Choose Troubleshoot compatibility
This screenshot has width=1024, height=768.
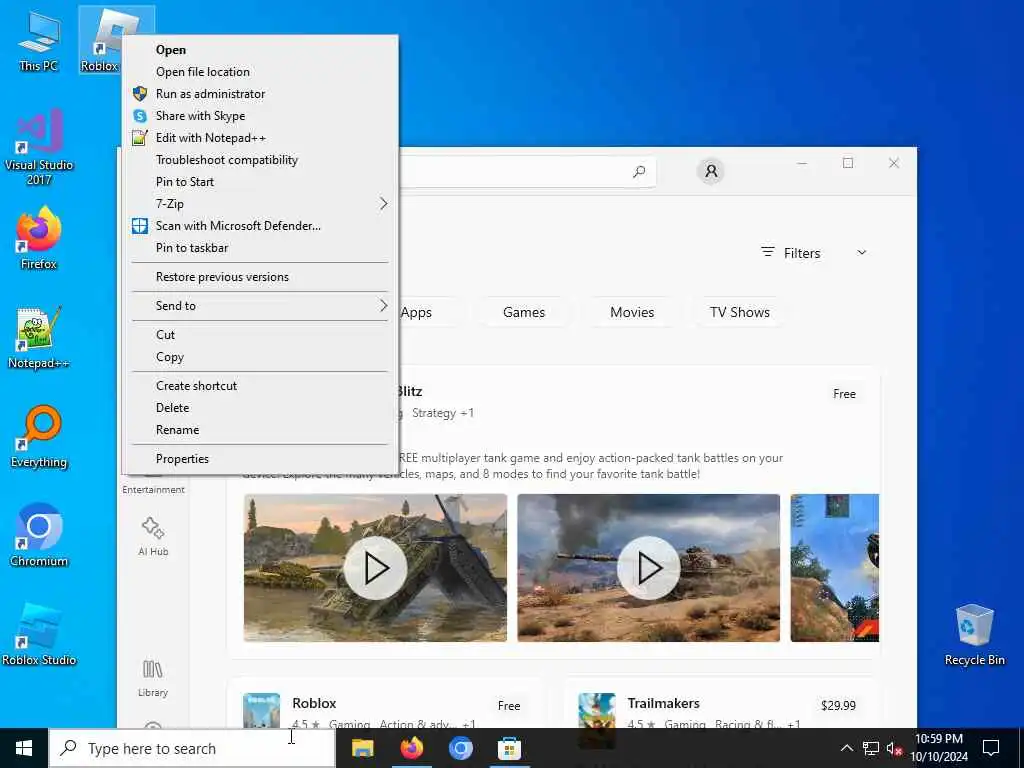261,160
